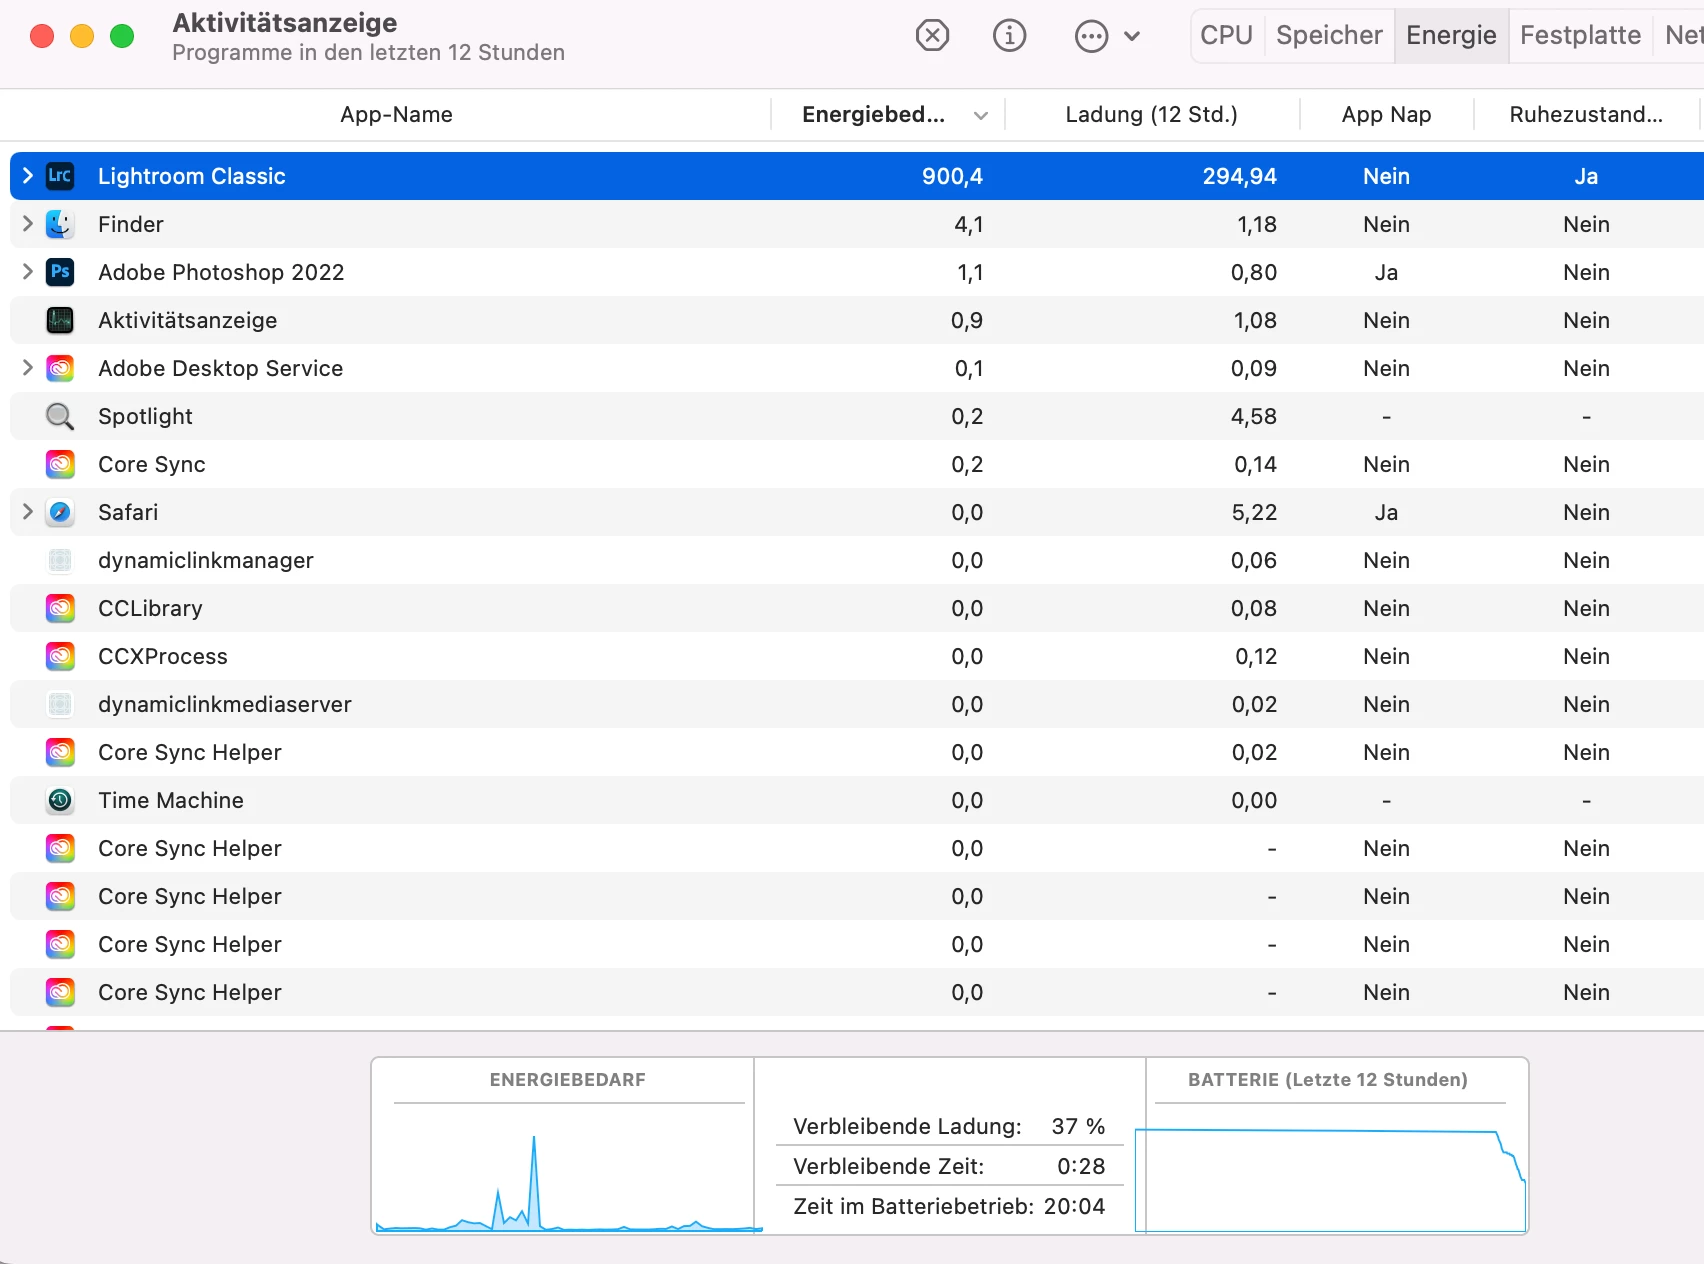Viewport: 1704px width, 1264px height.
Task: Sort by Ladung (12 Std.) column header
Action: pyautogui.click(x=1151, y=115)
